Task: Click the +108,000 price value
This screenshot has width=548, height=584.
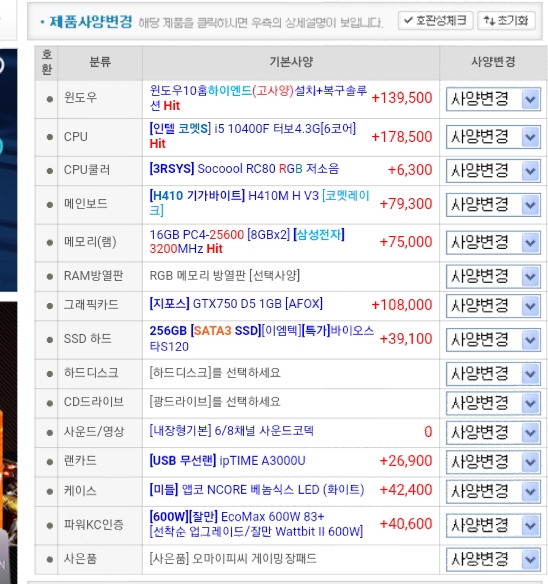Action: click(402, 305)
